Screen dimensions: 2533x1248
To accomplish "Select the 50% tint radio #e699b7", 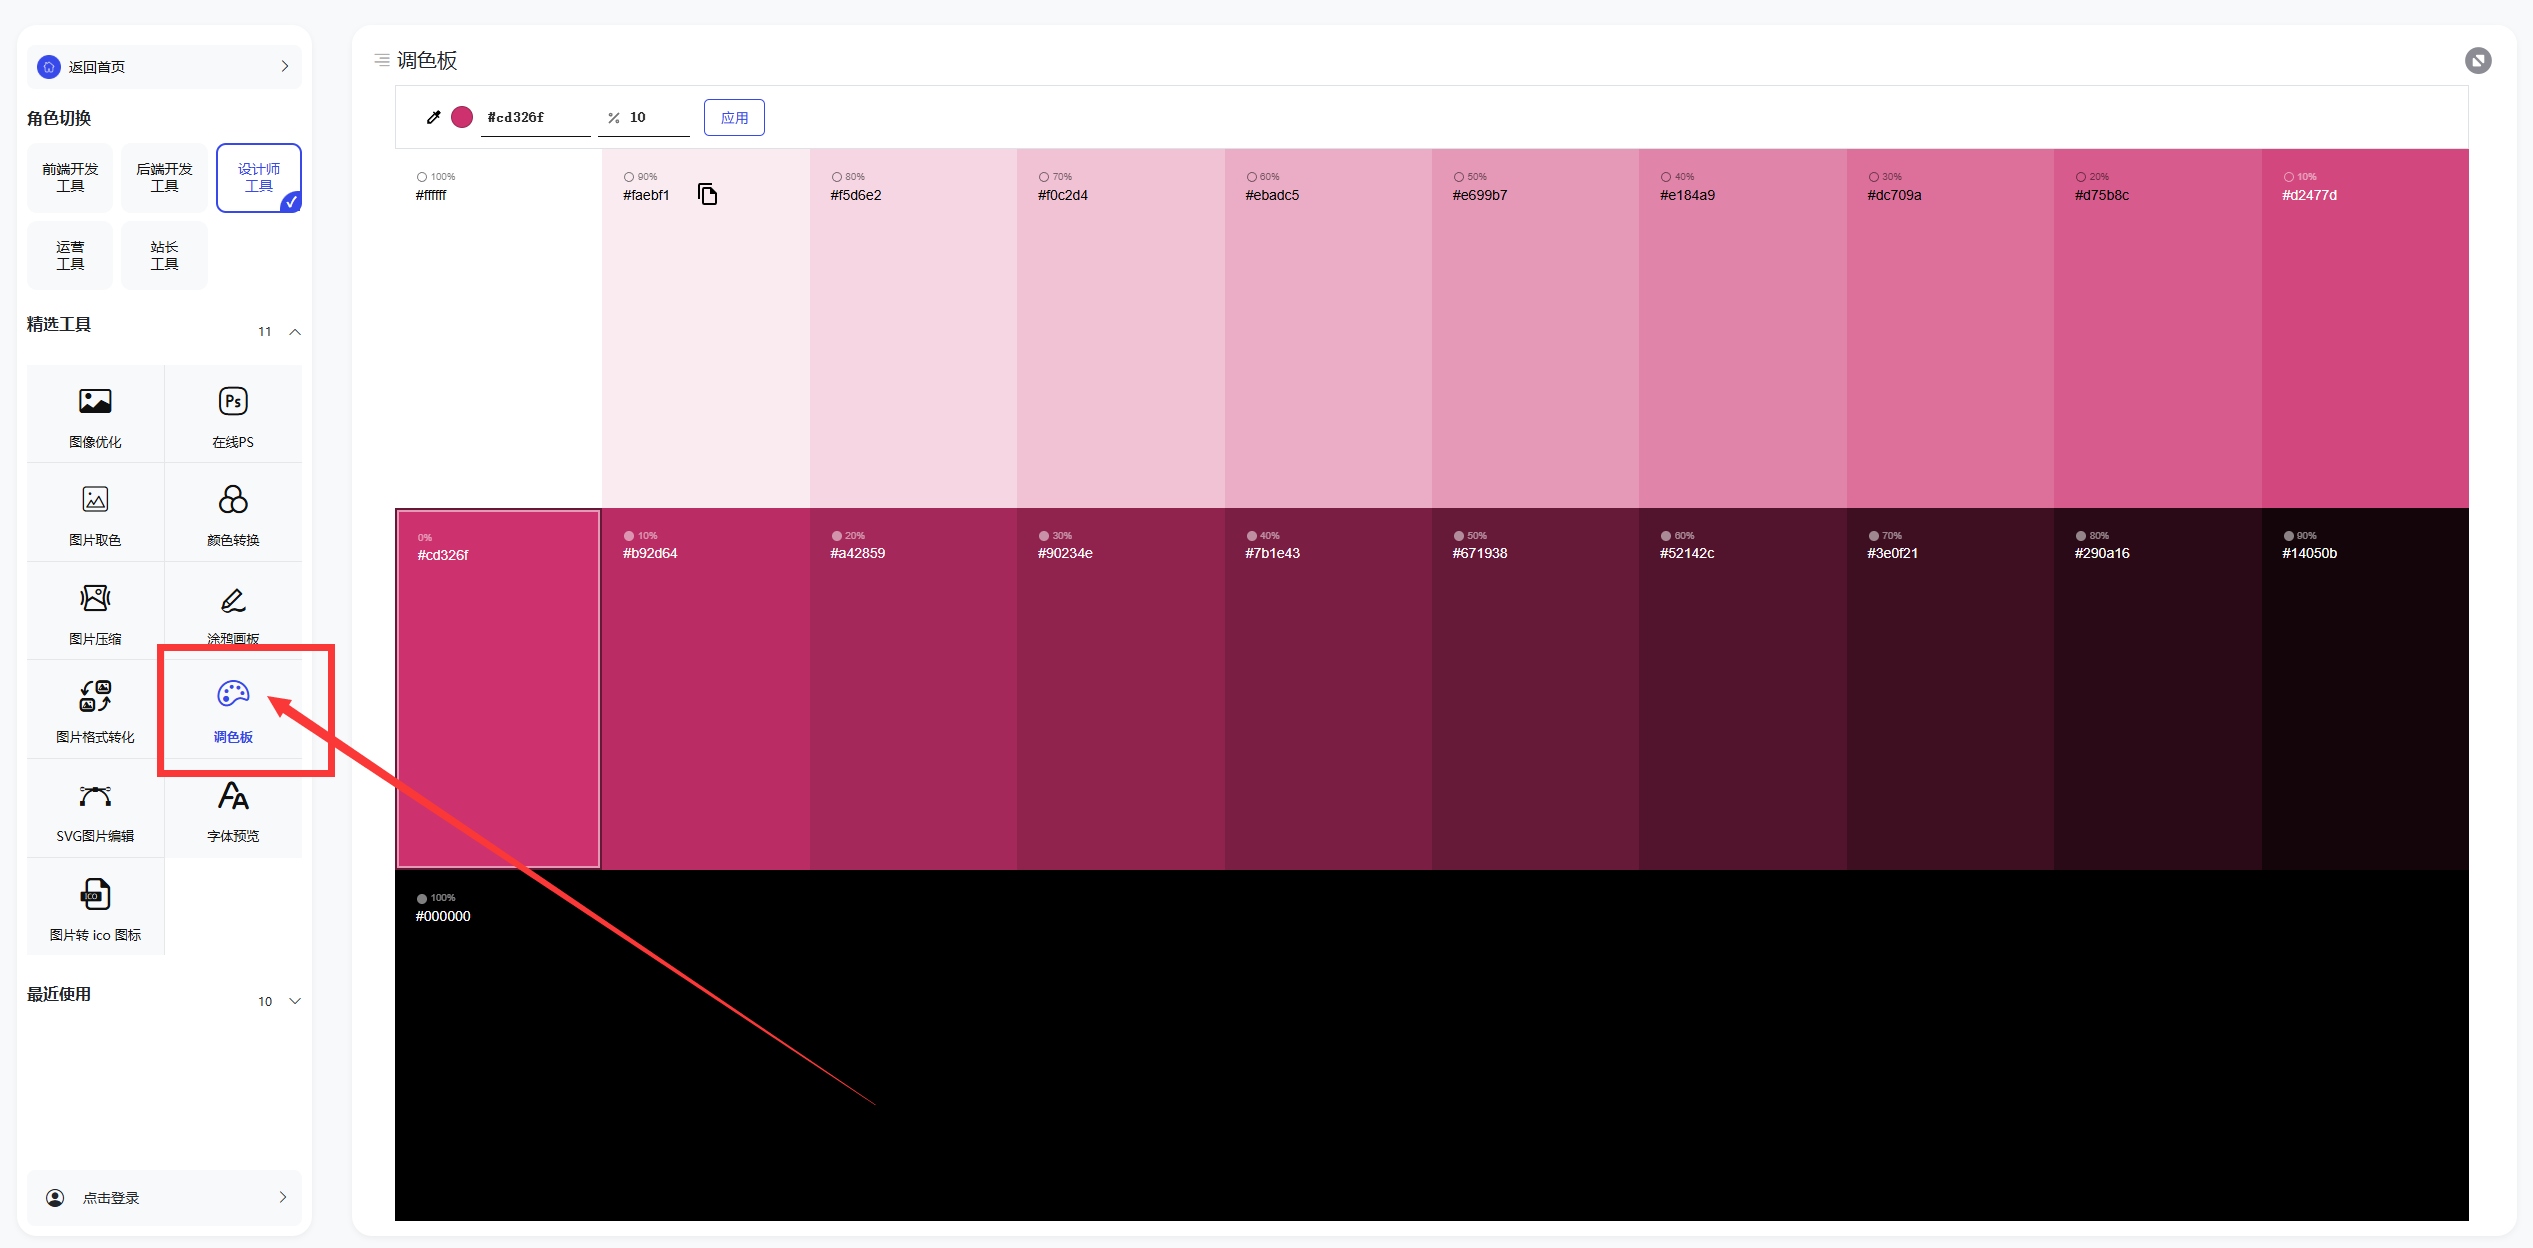I will [x=1459, y=177].
